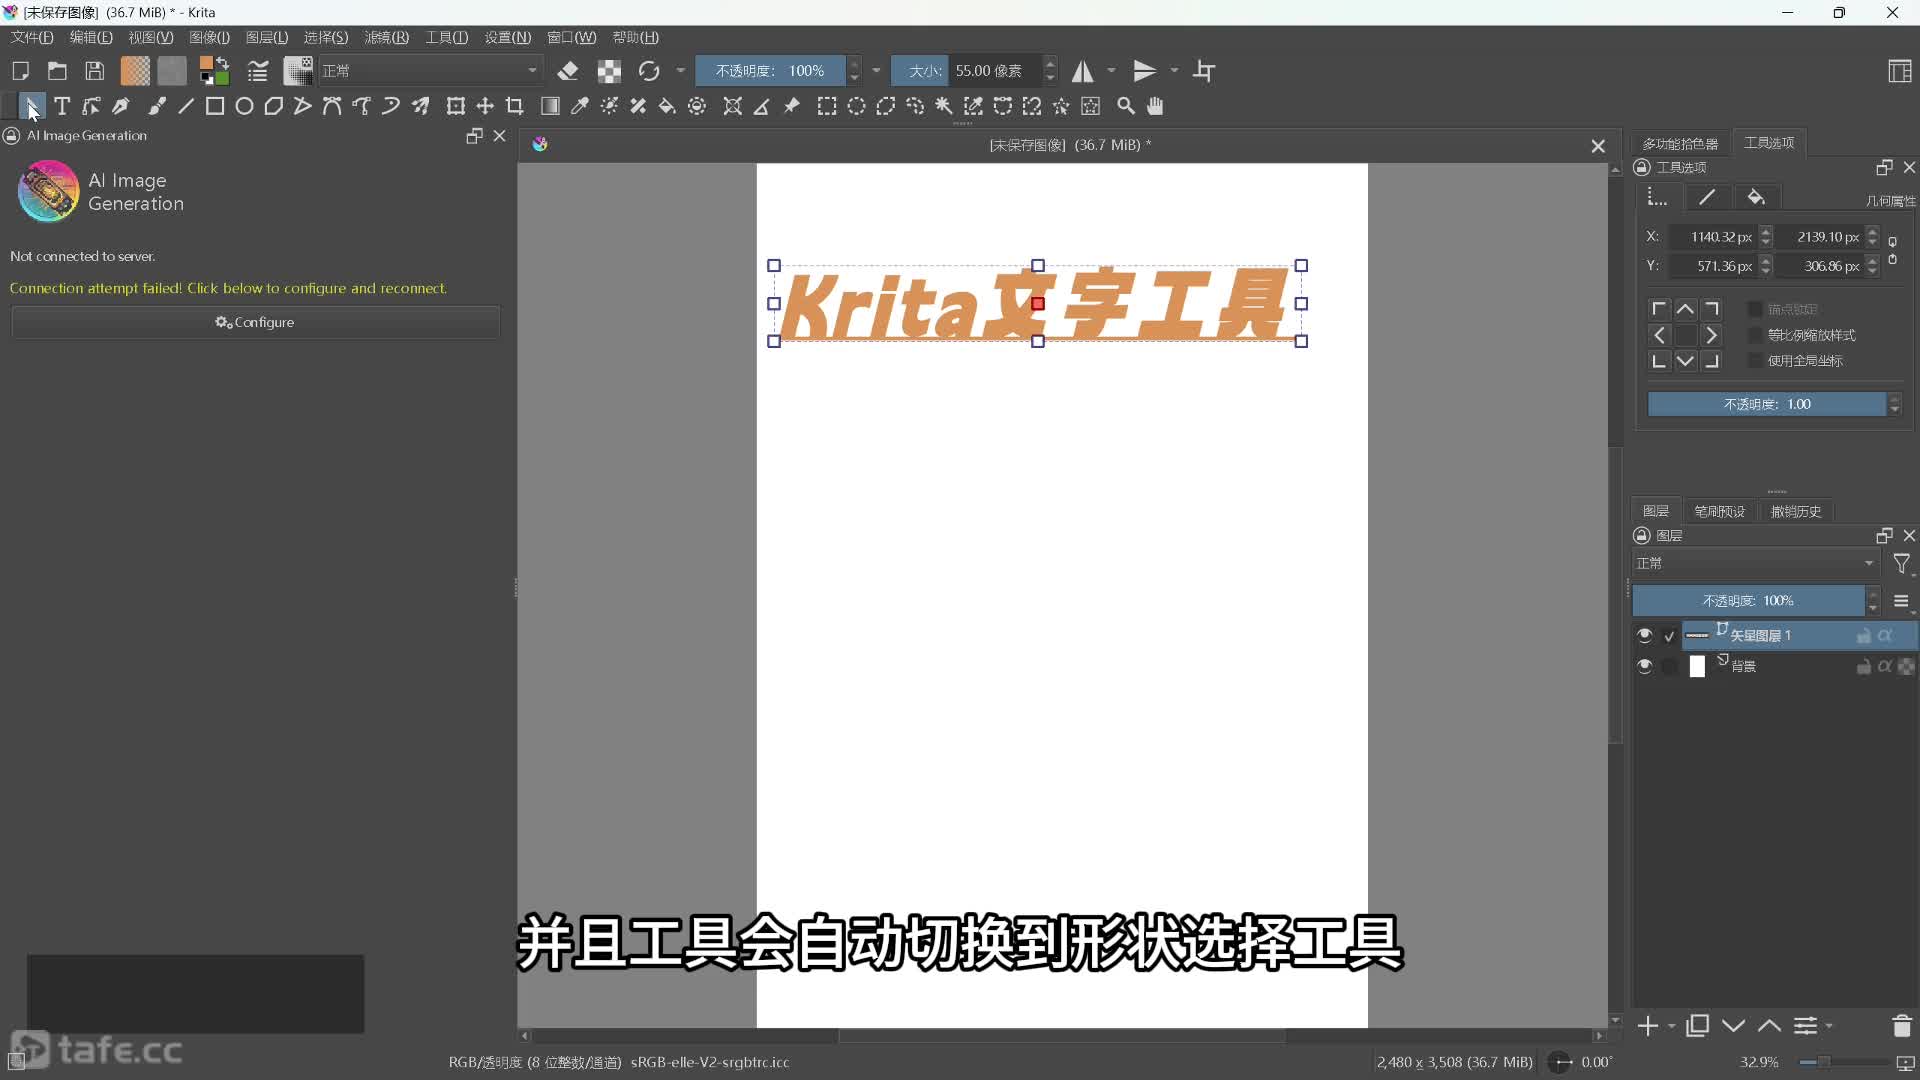Select the Ellipse shape tool
Image resolution: width=1920 pixels, height=1080 pixels.
point(244,106)
